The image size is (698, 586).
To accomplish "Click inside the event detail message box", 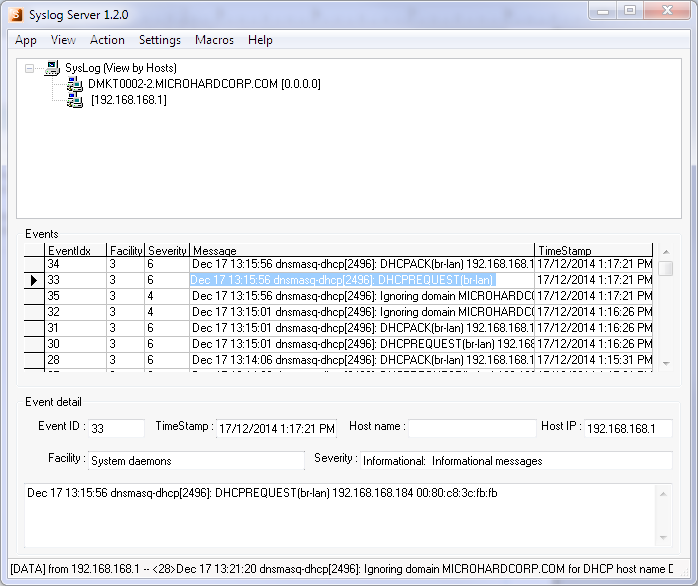I will (340, 516).
